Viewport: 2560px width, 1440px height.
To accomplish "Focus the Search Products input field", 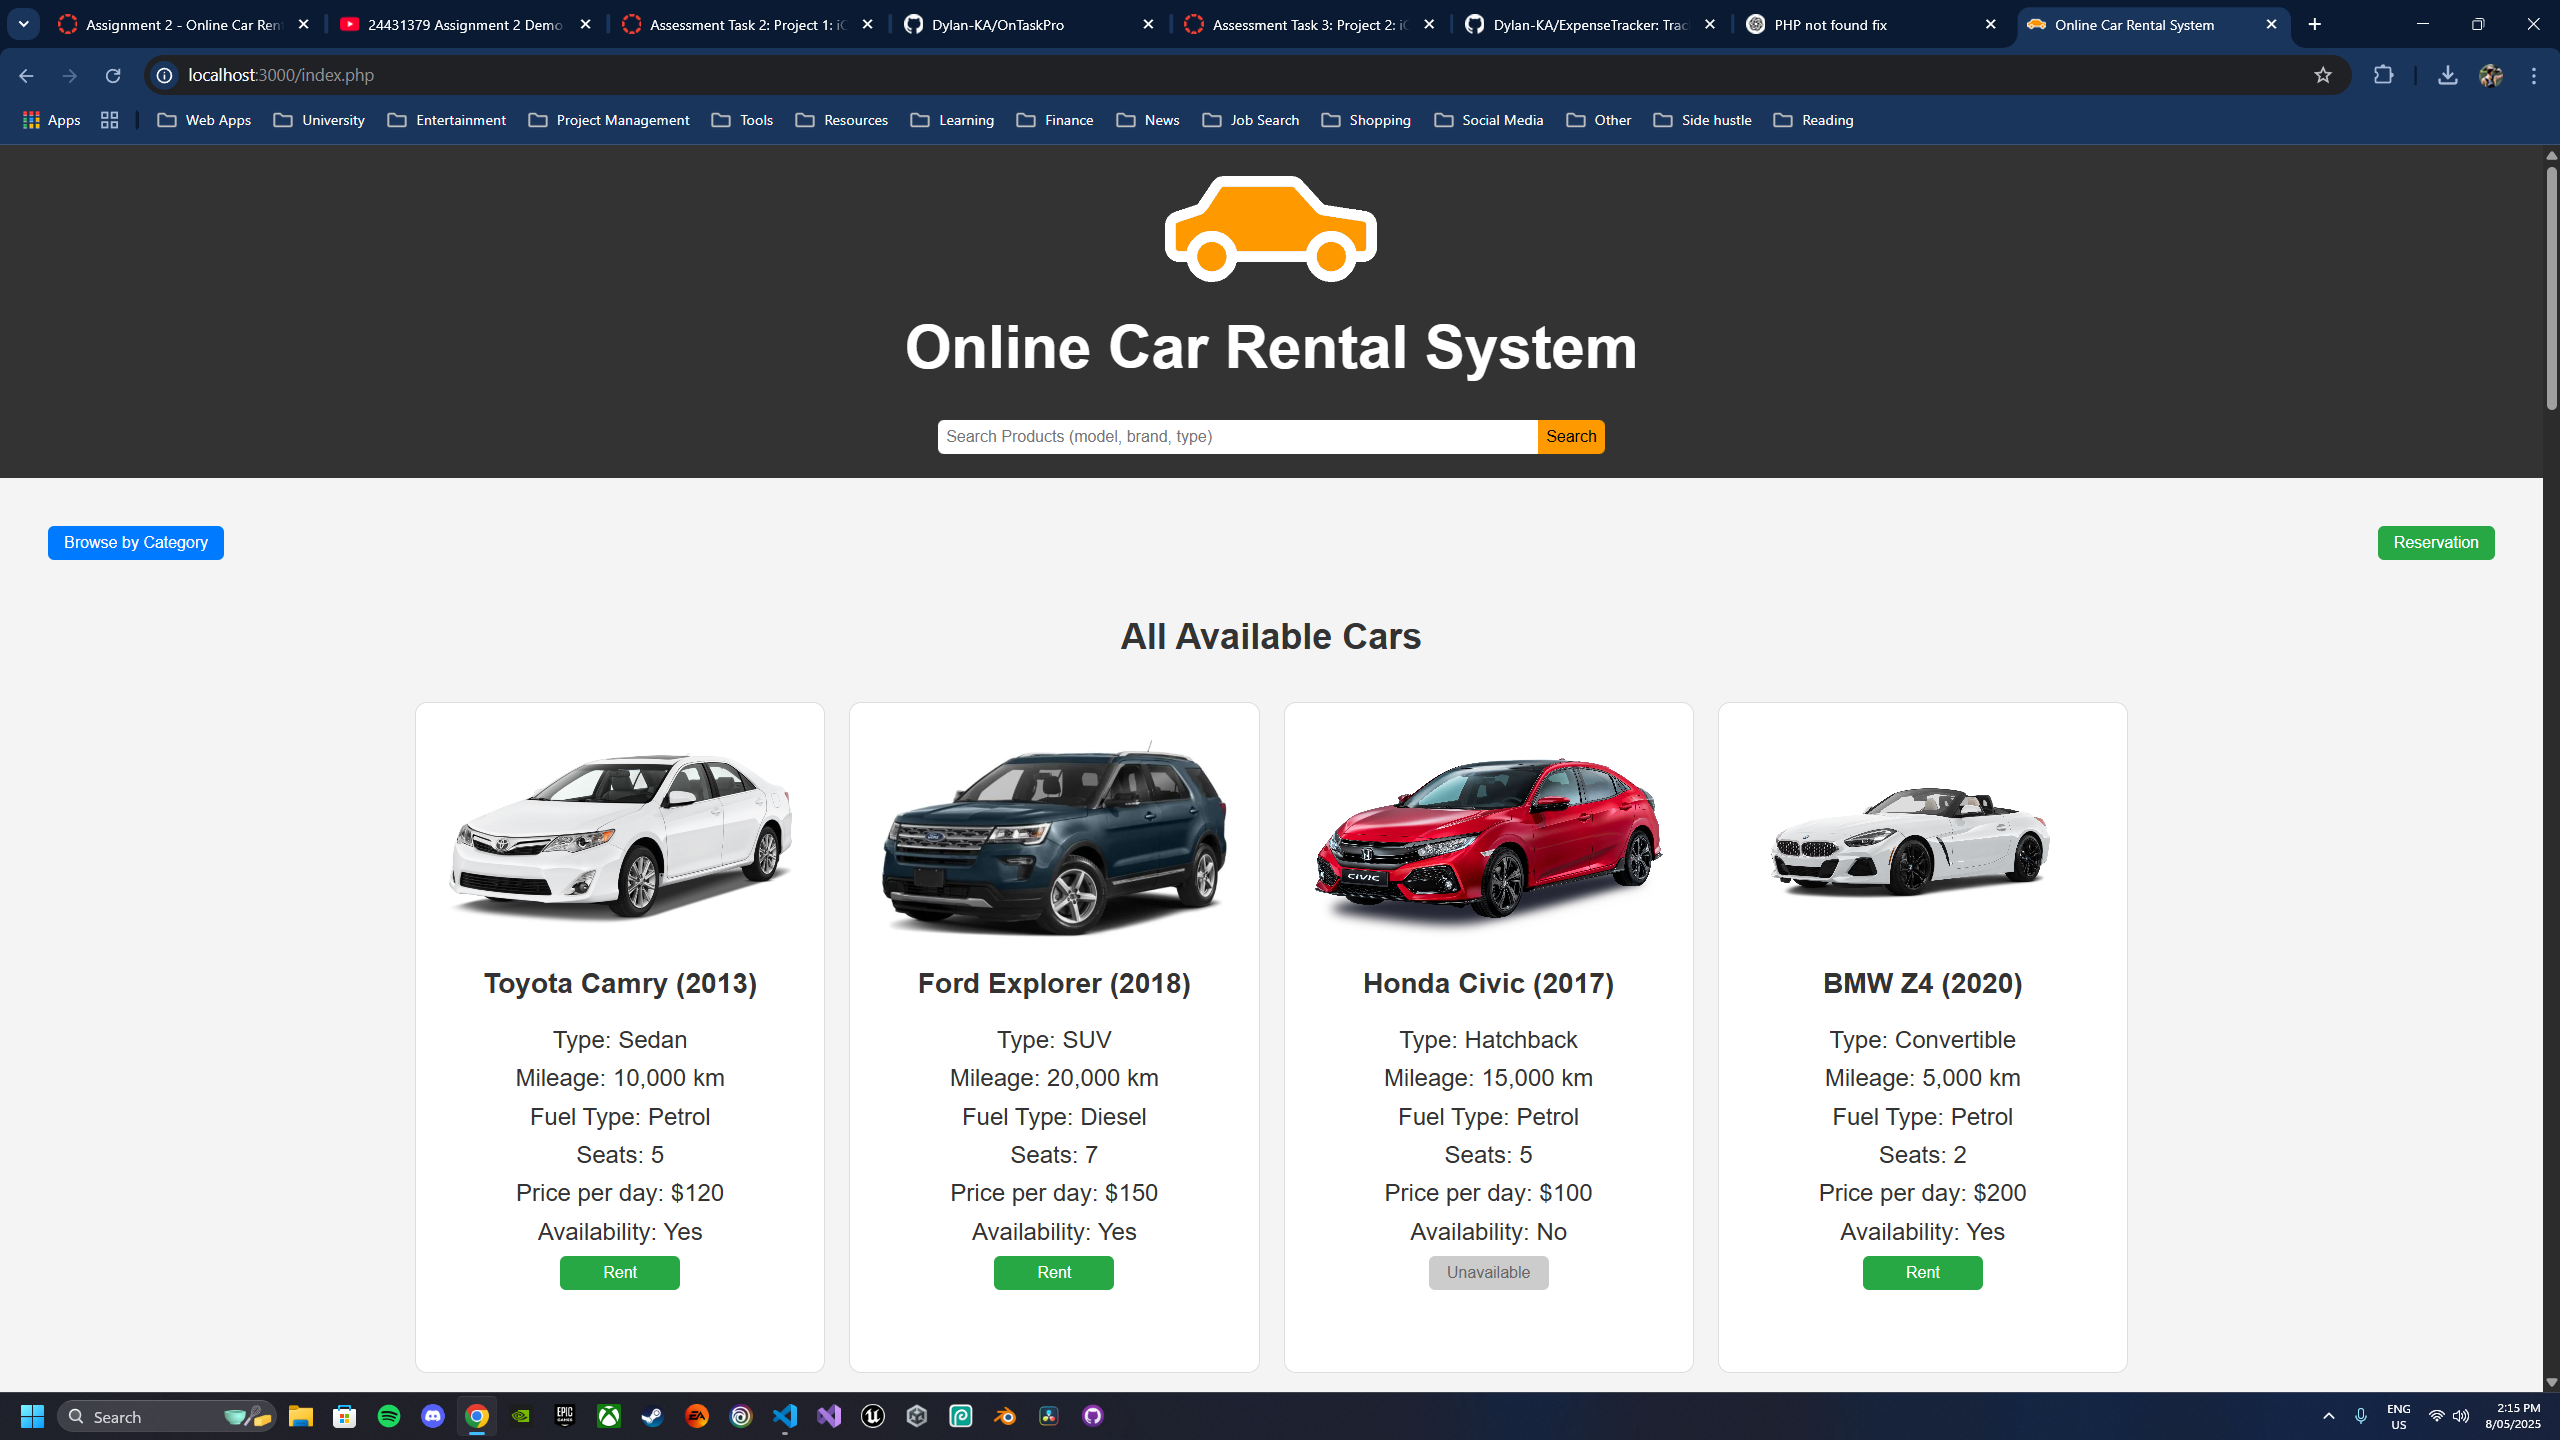I will (x=1237, y=437).
